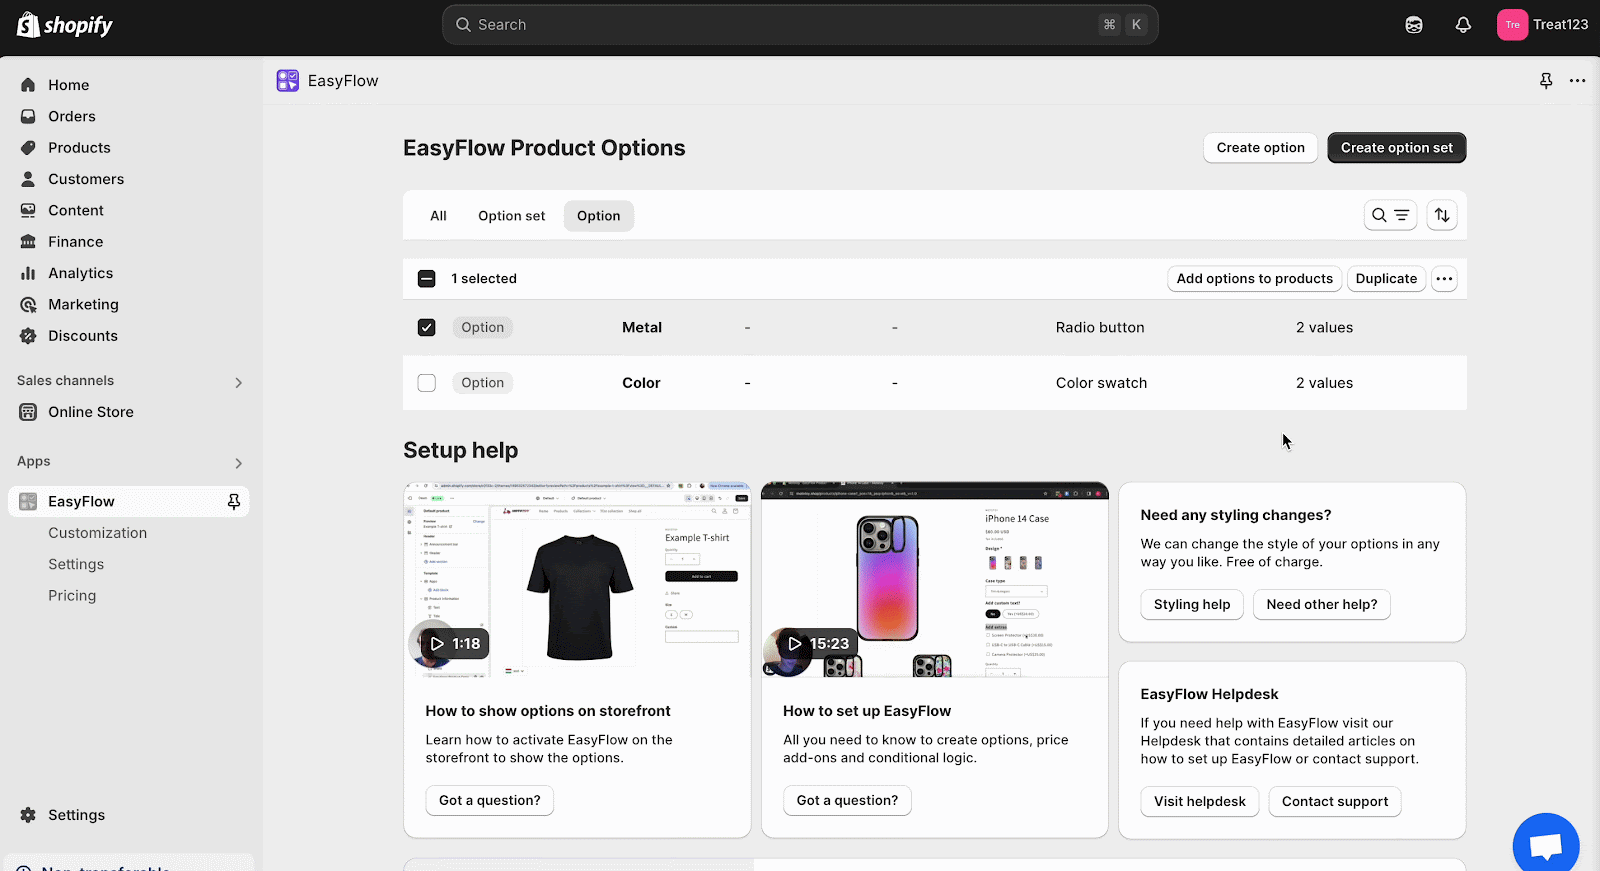Open the Metal option name
1600x871 pixels.
(642, 328)
